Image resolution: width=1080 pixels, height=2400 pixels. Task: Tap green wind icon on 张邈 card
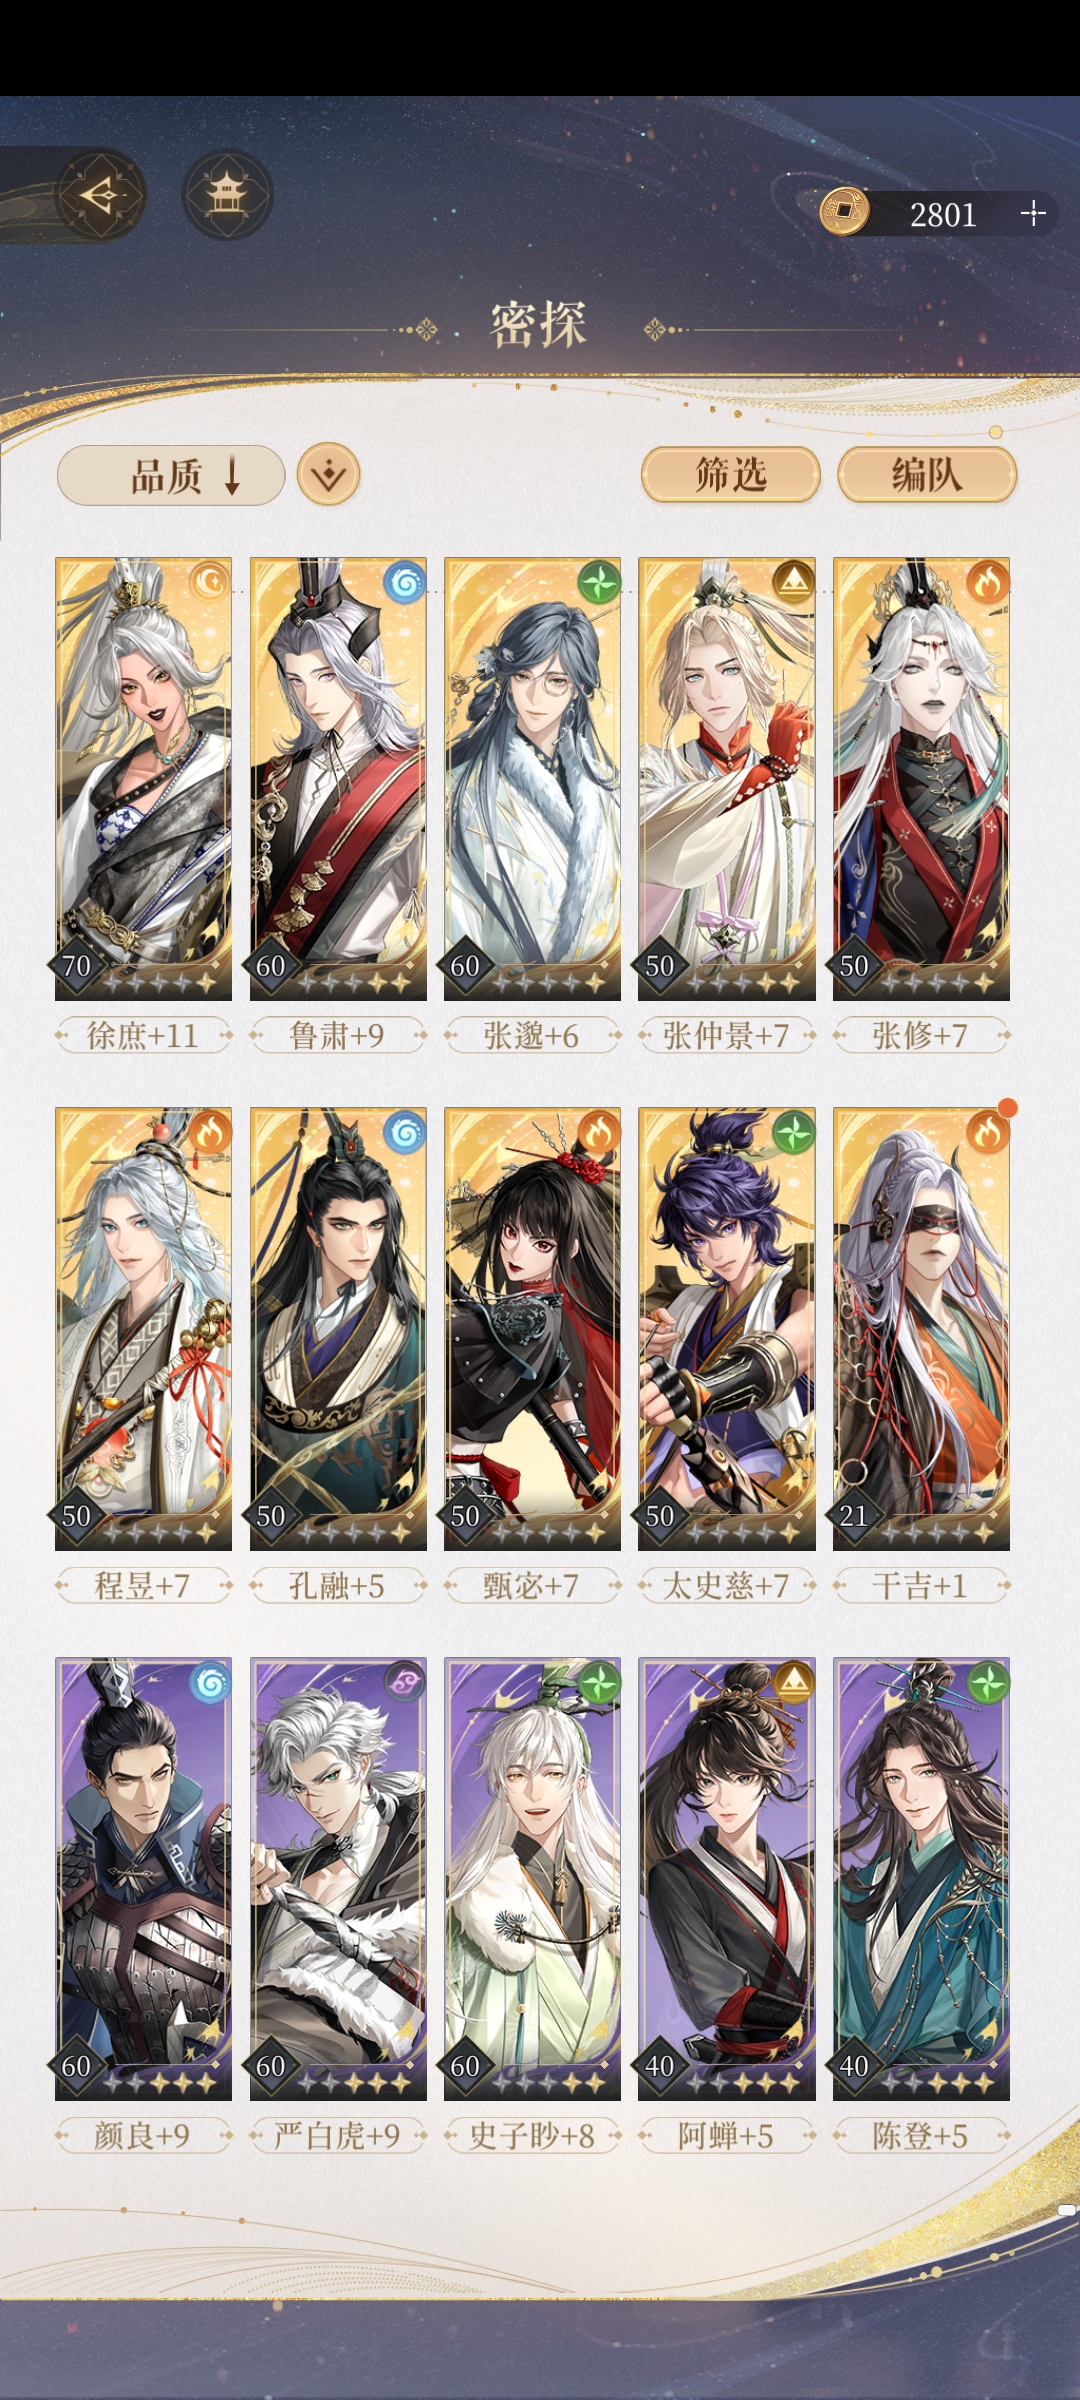[598, 582]
